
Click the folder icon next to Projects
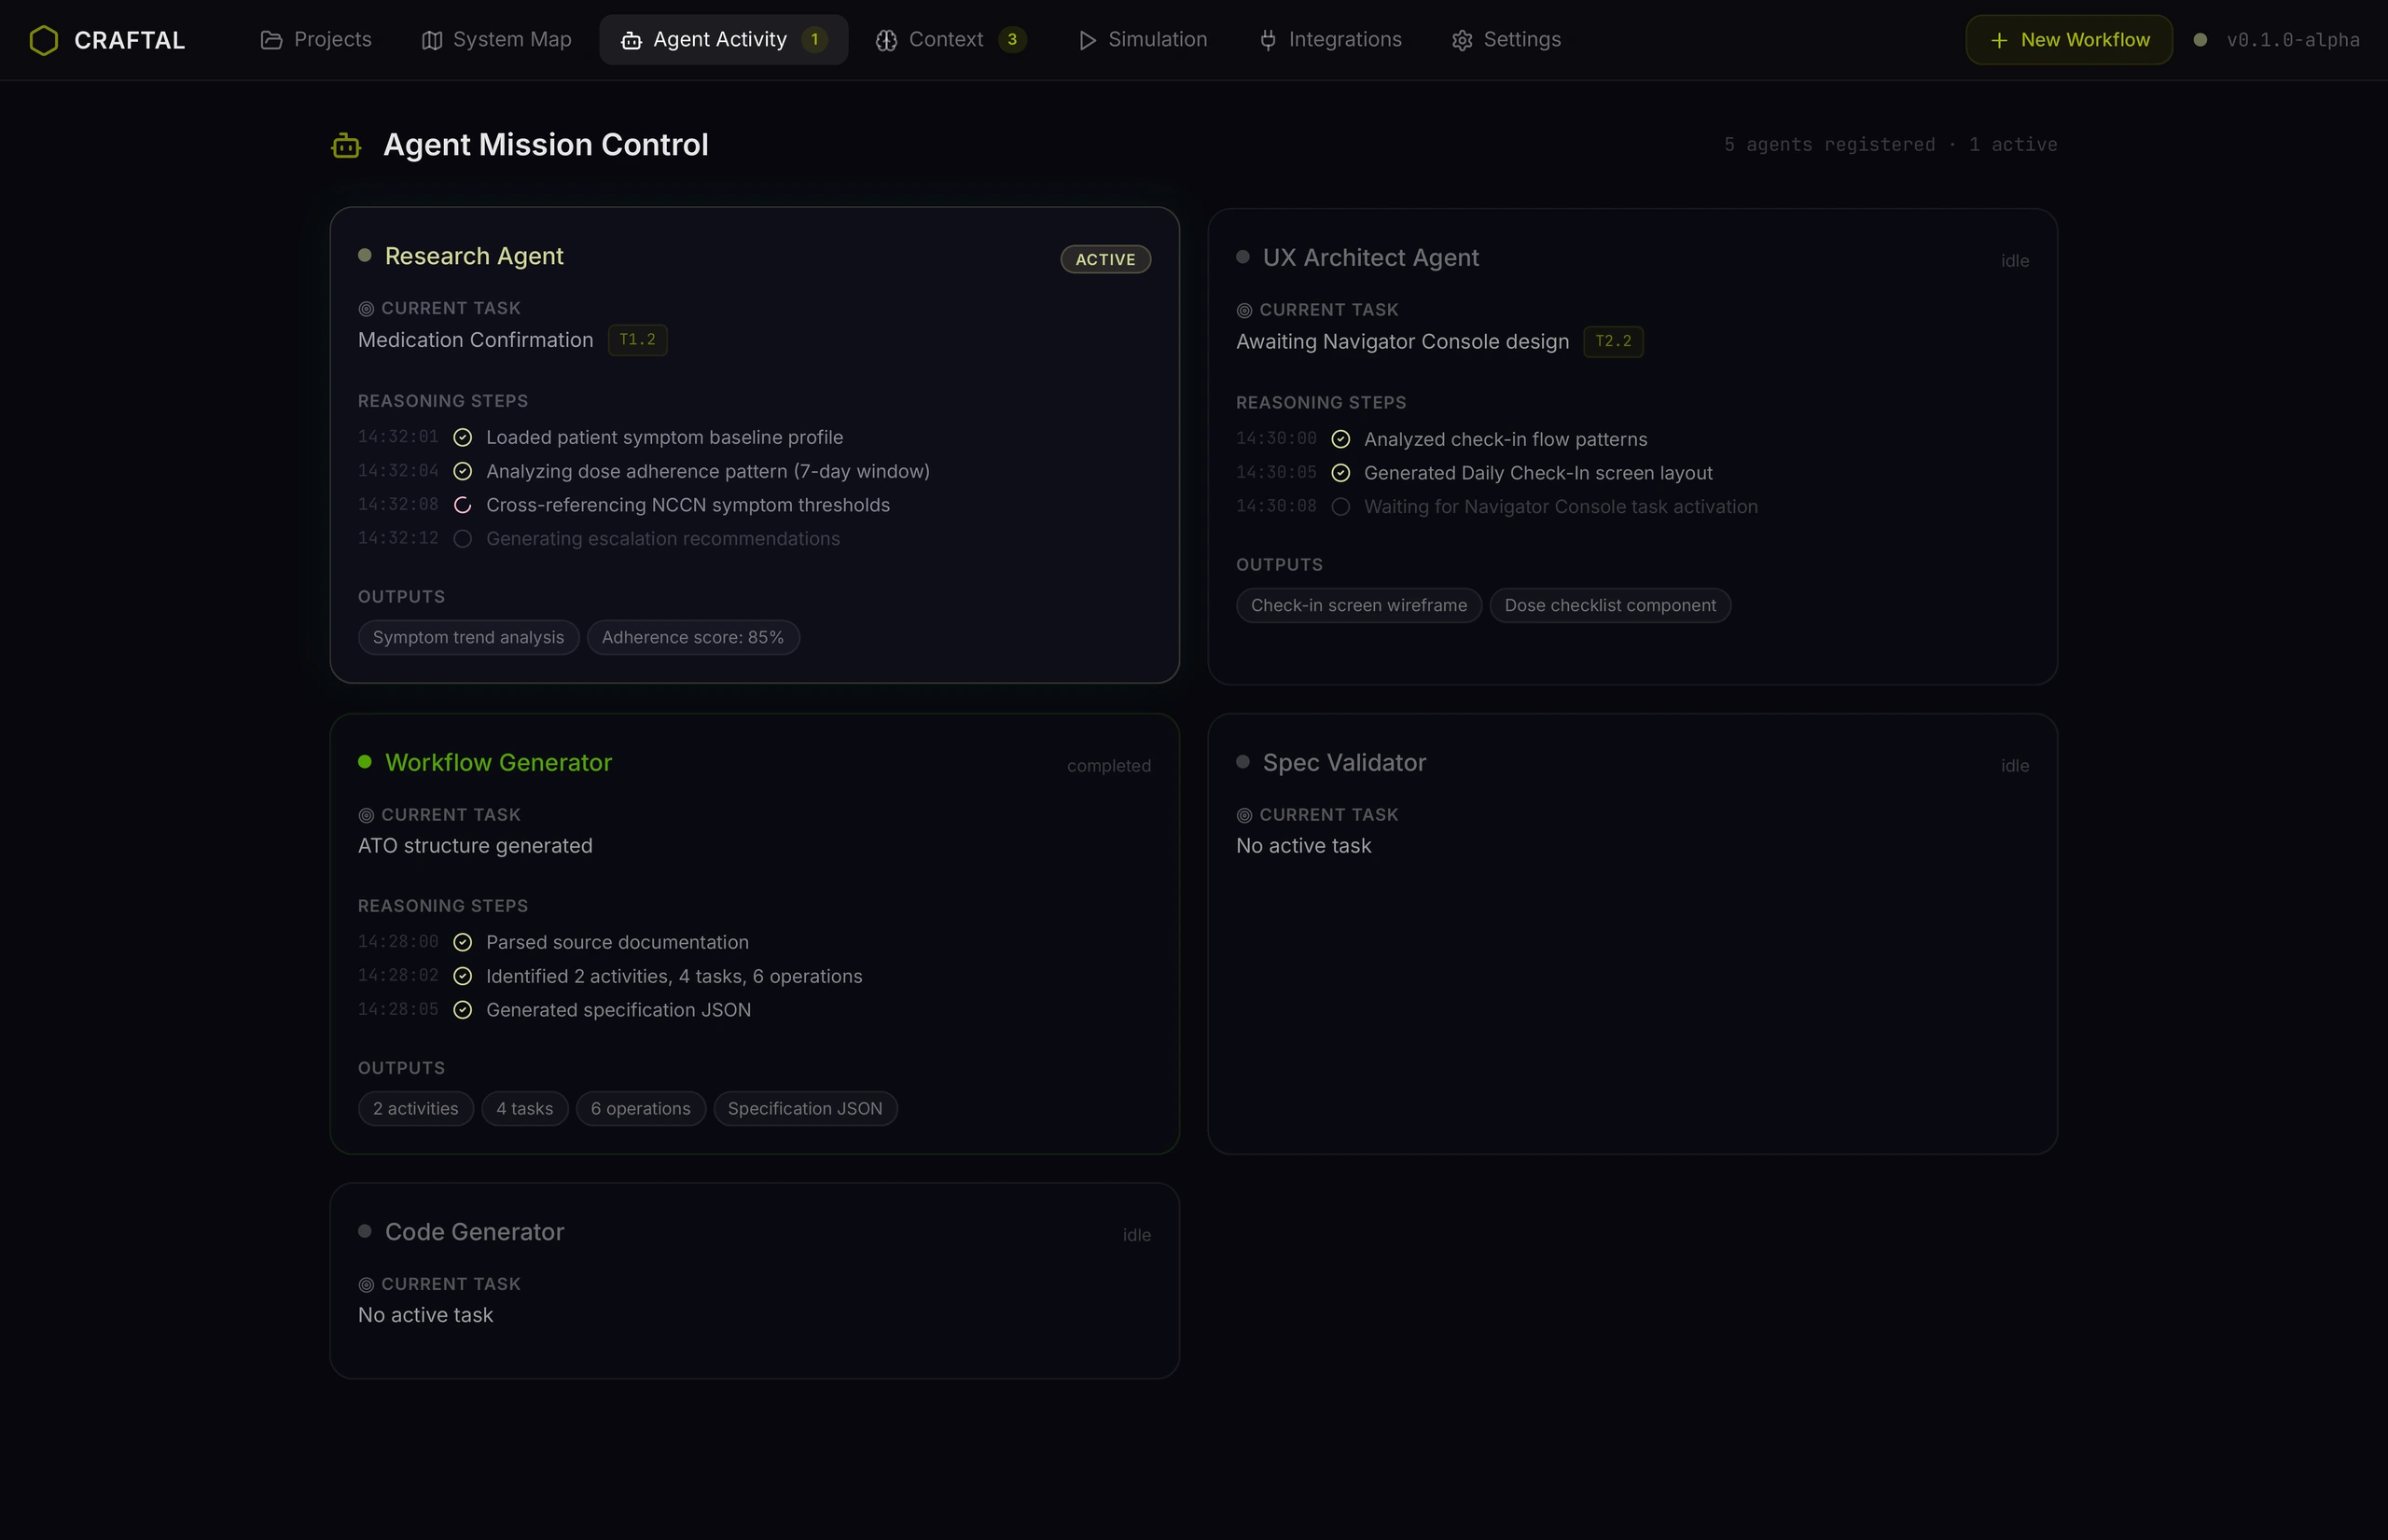coord(271,40)
